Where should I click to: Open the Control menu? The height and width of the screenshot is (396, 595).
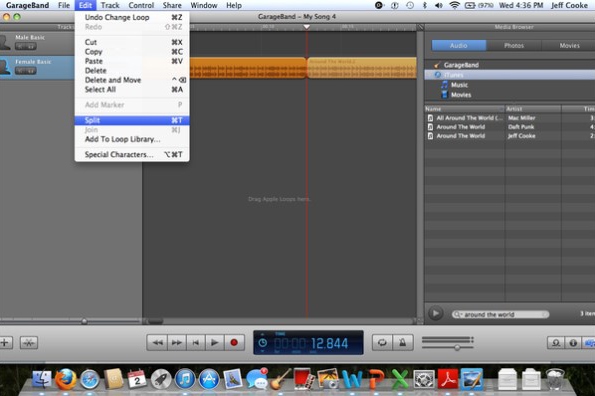point(141,5)
